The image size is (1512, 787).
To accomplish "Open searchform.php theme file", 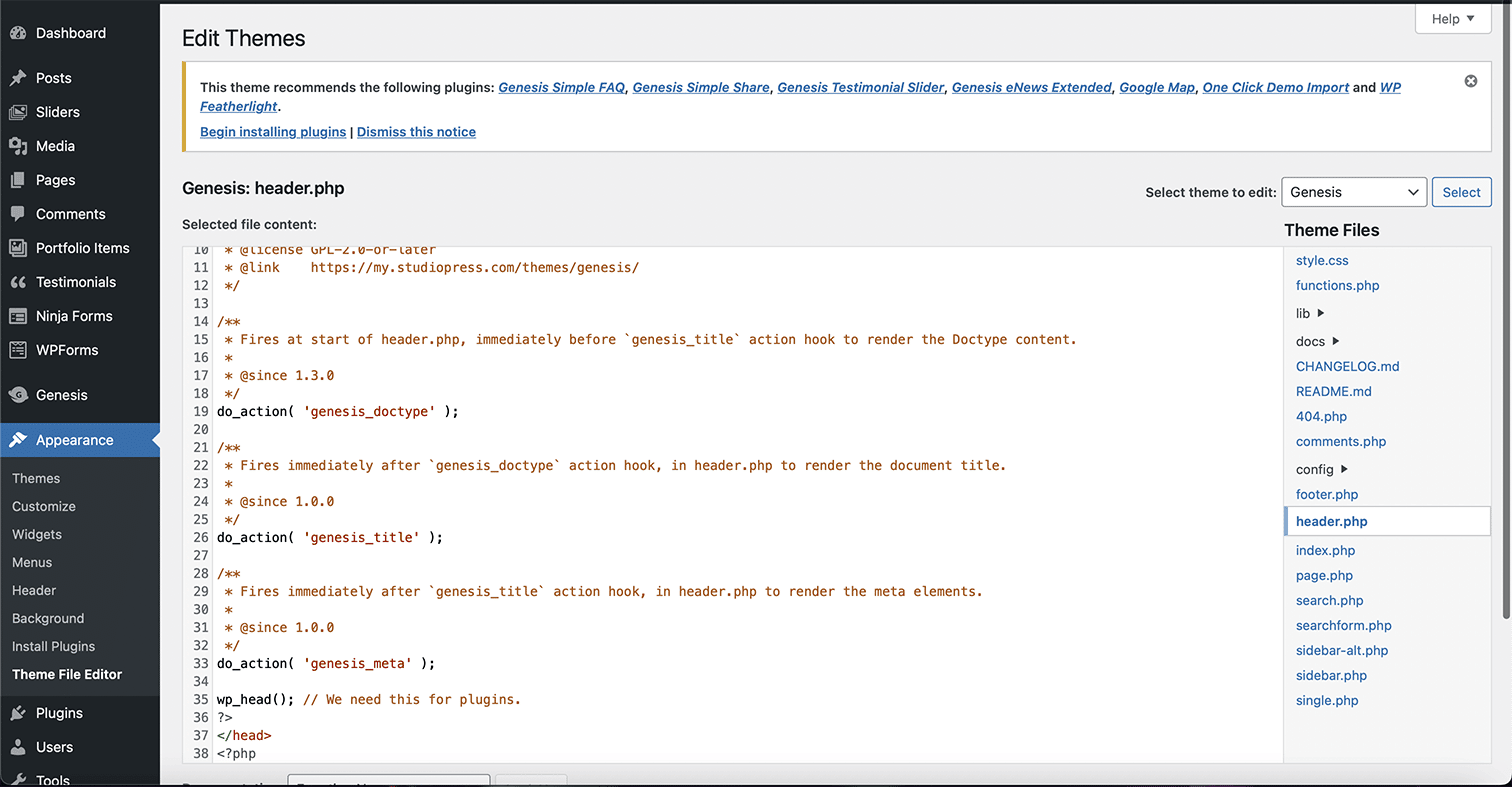I will click(x=1344, y=625).
